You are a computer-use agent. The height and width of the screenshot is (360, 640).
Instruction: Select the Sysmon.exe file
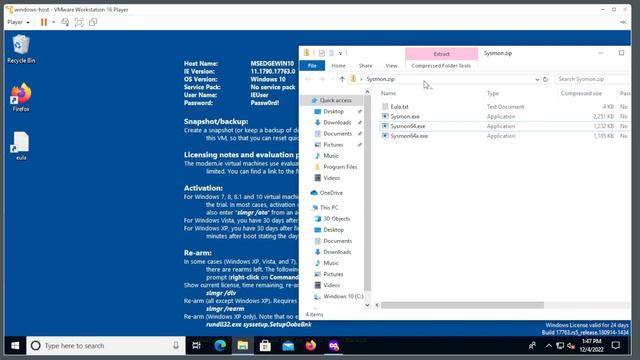click(x=404, y=116)
